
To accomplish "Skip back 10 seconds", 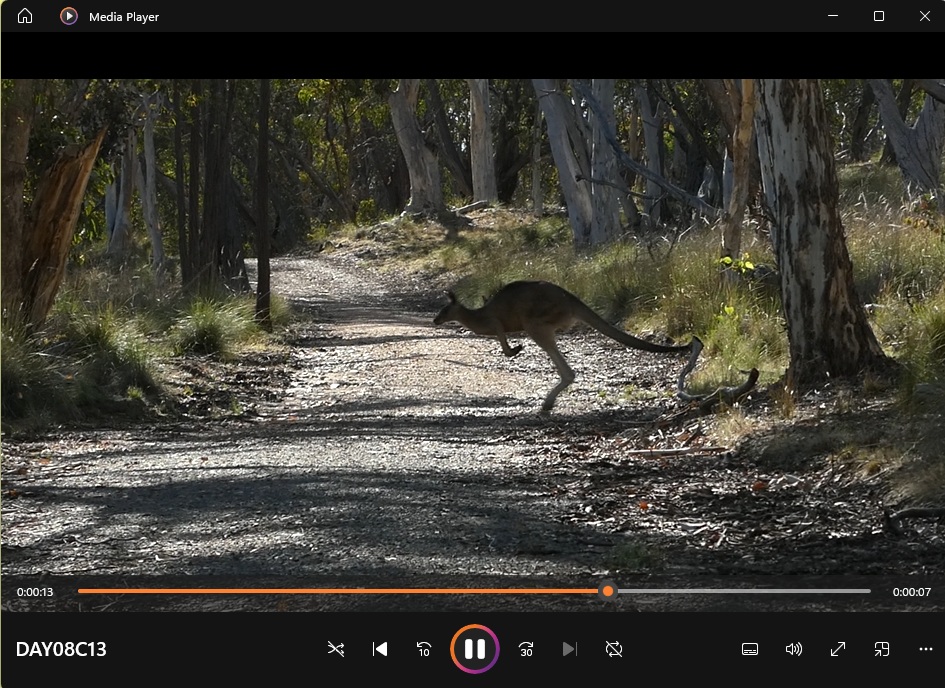I will click(424, 649).
